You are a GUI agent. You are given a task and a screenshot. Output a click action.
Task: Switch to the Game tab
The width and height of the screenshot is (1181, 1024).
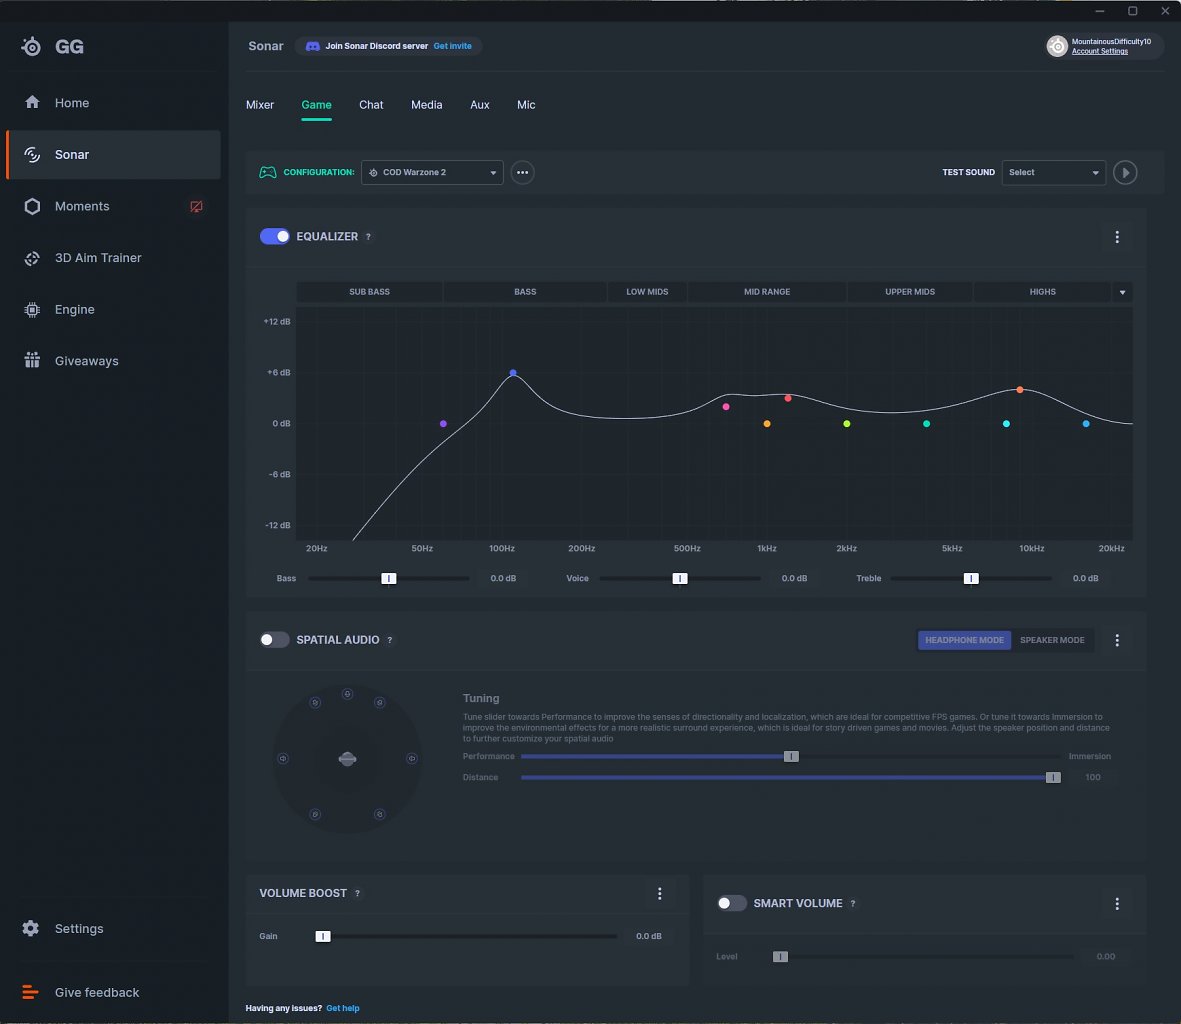pyautogui.click(x=316, y=105)
